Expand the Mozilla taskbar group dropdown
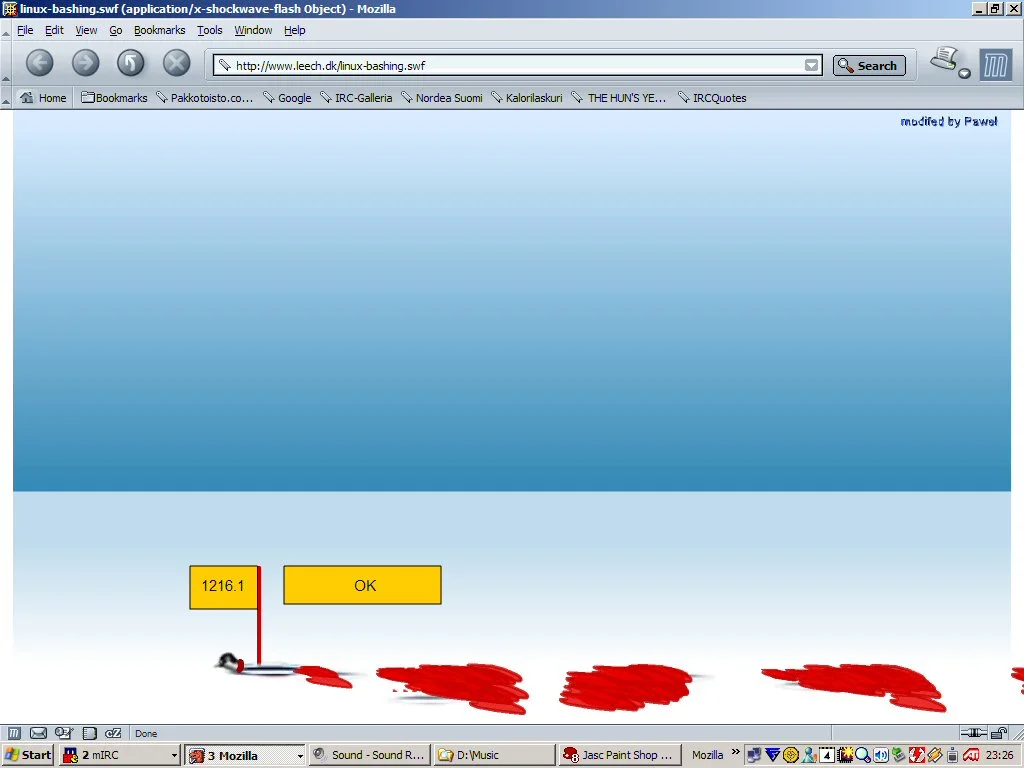This screenshot has height=768, width=1024. coord(299,756)
